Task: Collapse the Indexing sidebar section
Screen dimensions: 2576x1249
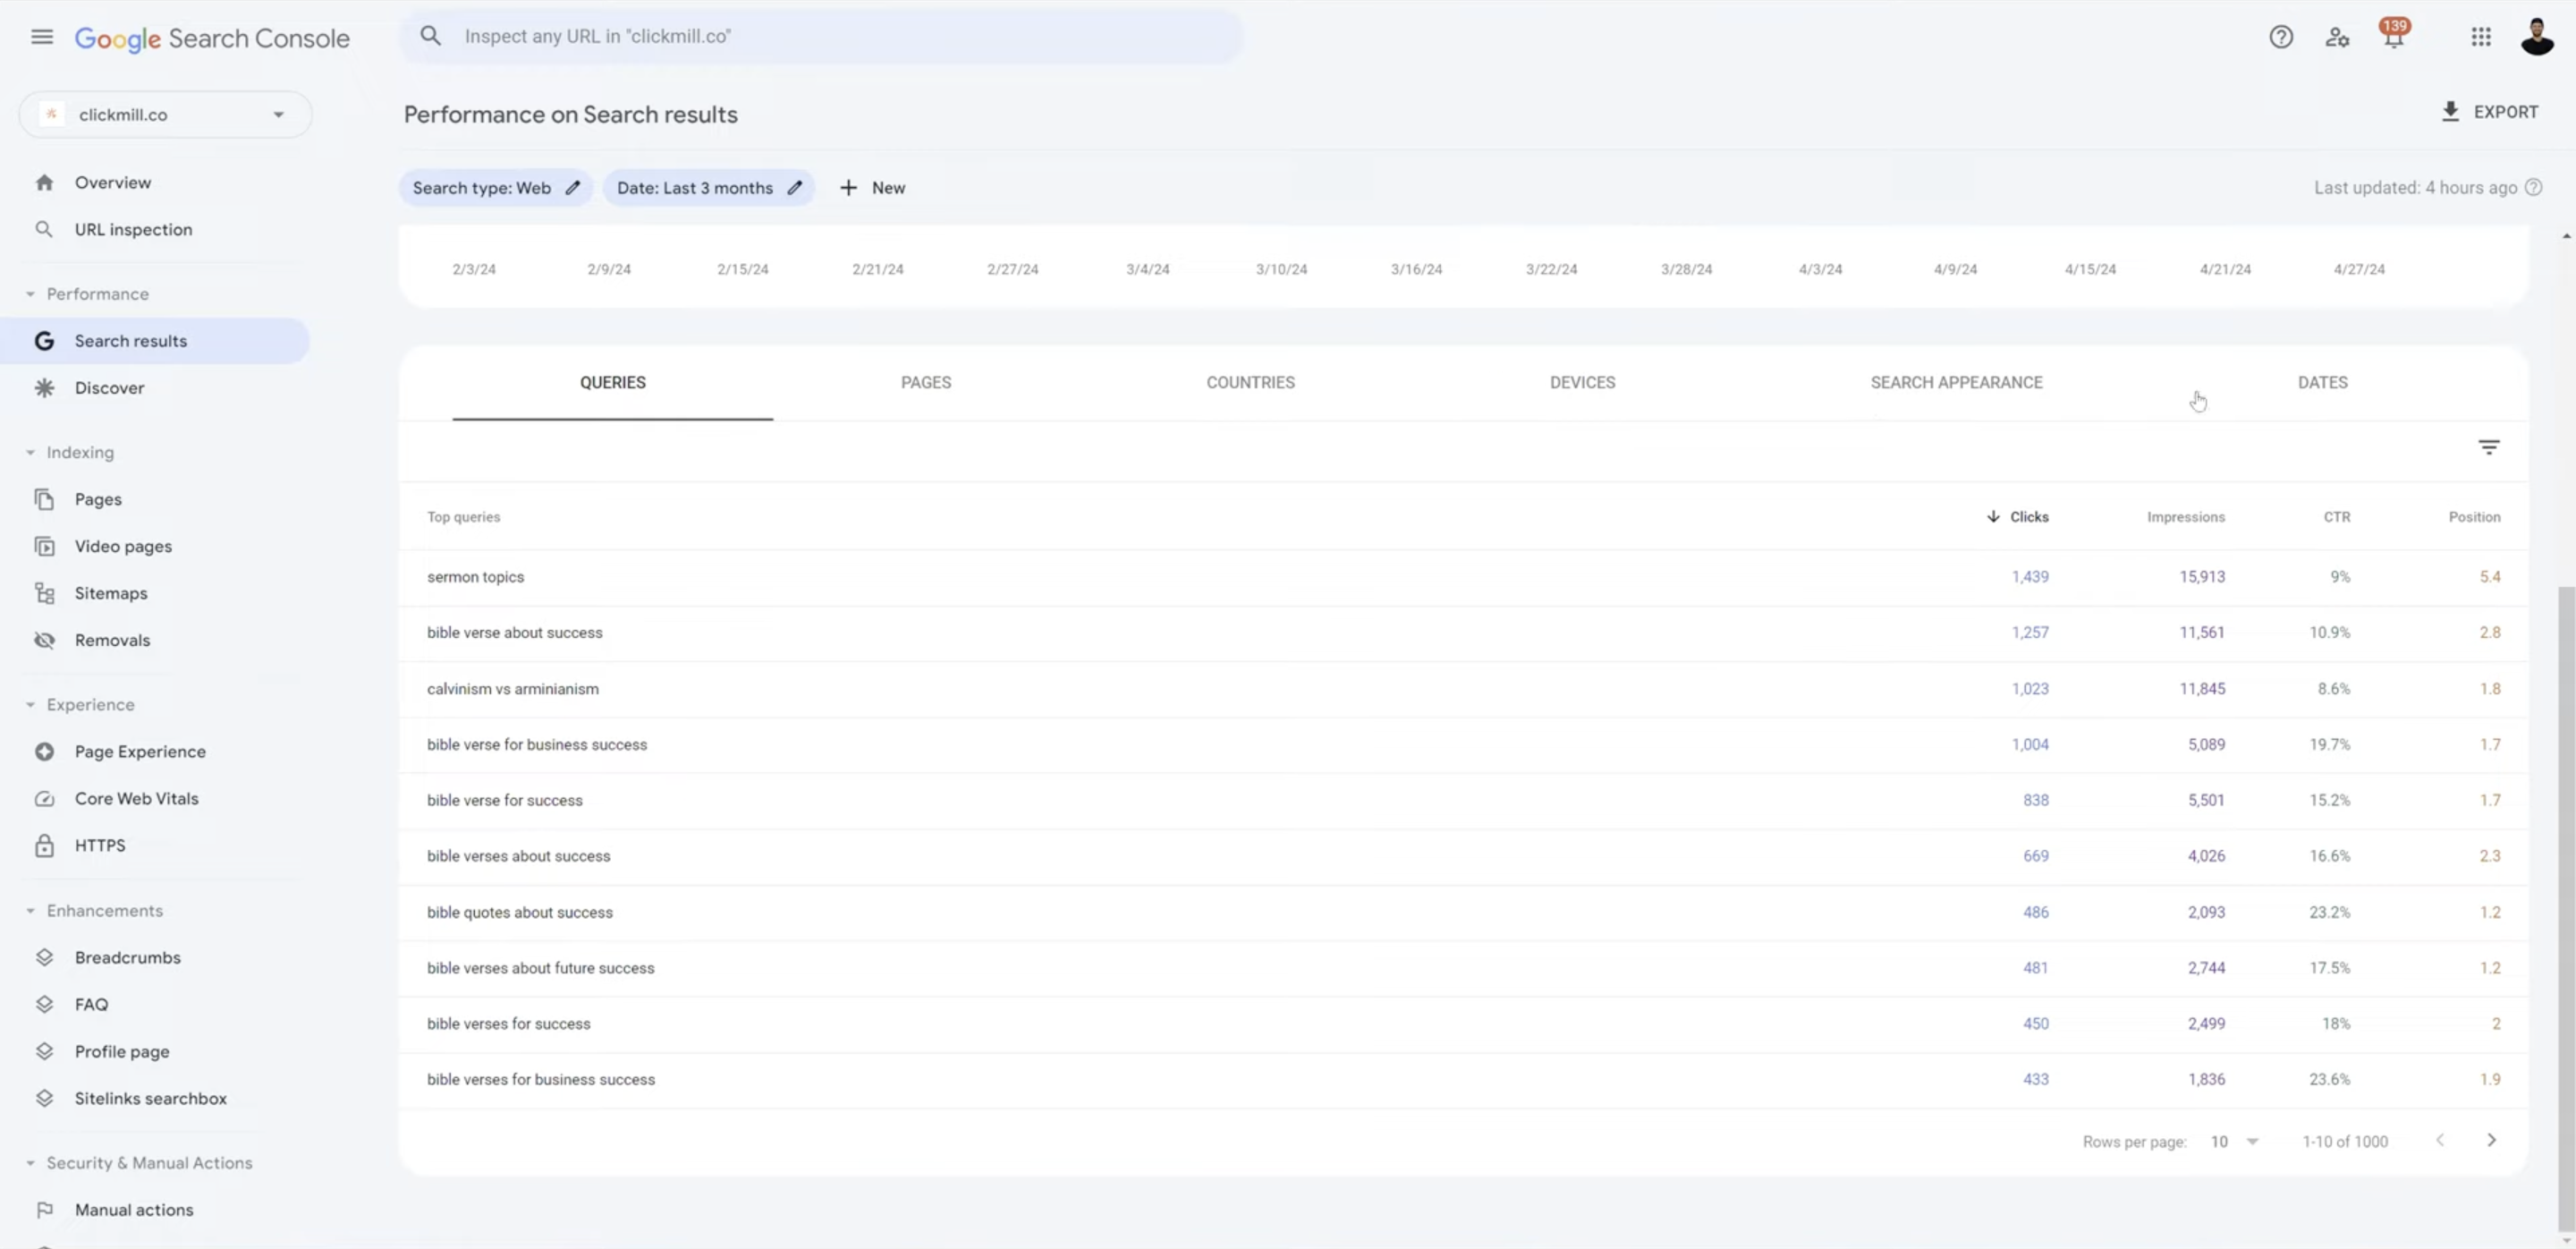Action: (30, 453)
